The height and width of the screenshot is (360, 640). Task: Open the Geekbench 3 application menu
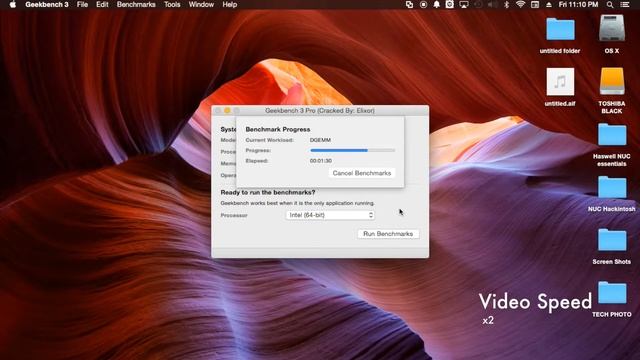47,4
